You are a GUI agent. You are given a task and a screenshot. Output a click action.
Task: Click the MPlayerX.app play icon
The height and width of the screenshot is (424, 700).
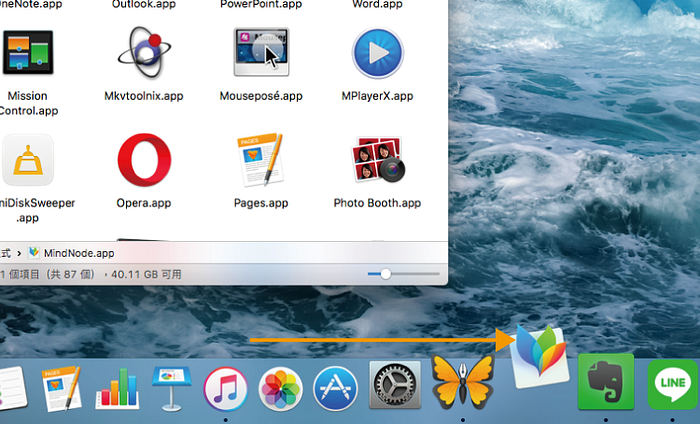click(x=378, y=53)
